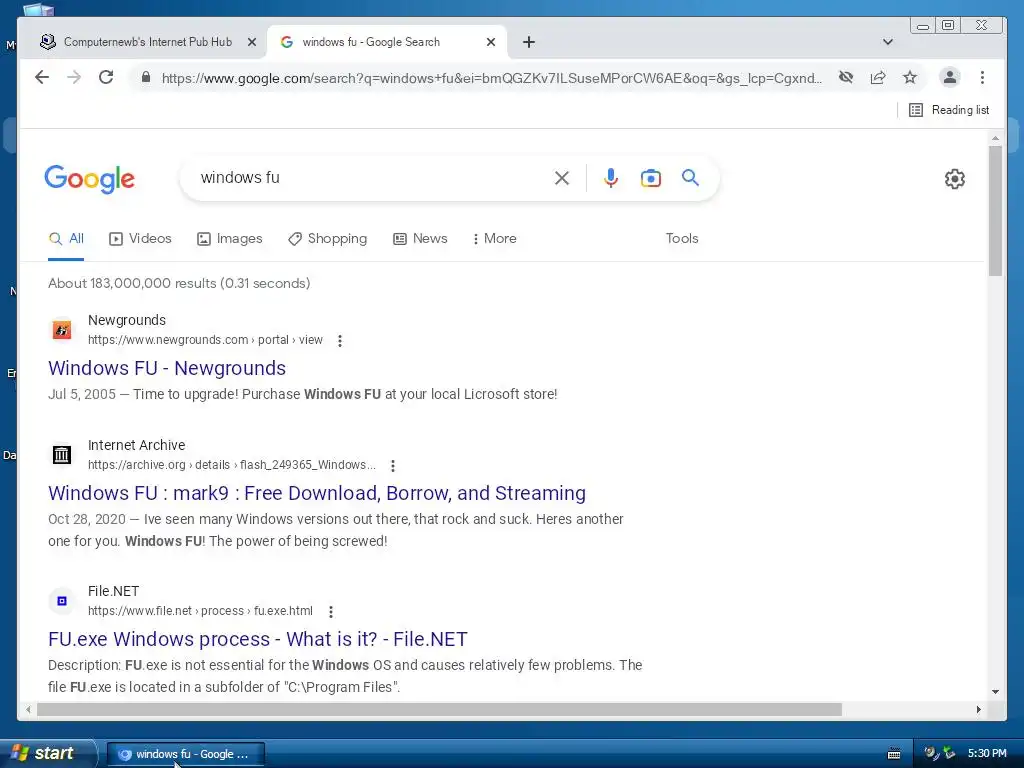Submit search with the magnifier icon
This screenshot has height=768, width=1024.
[x=690, y=178]
